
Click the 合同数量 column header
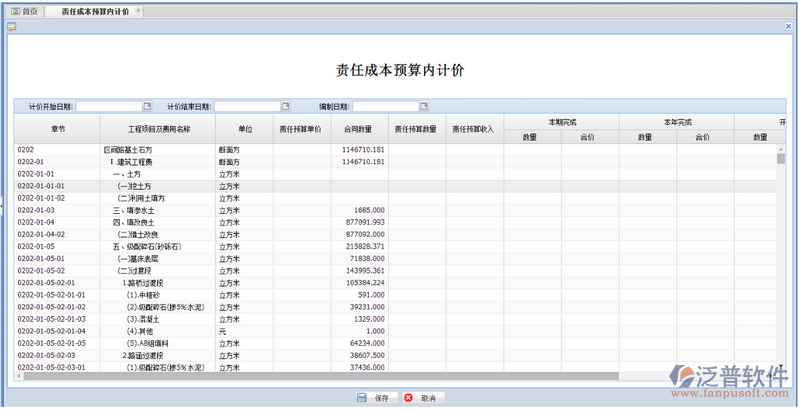click(x=358, y=129)
